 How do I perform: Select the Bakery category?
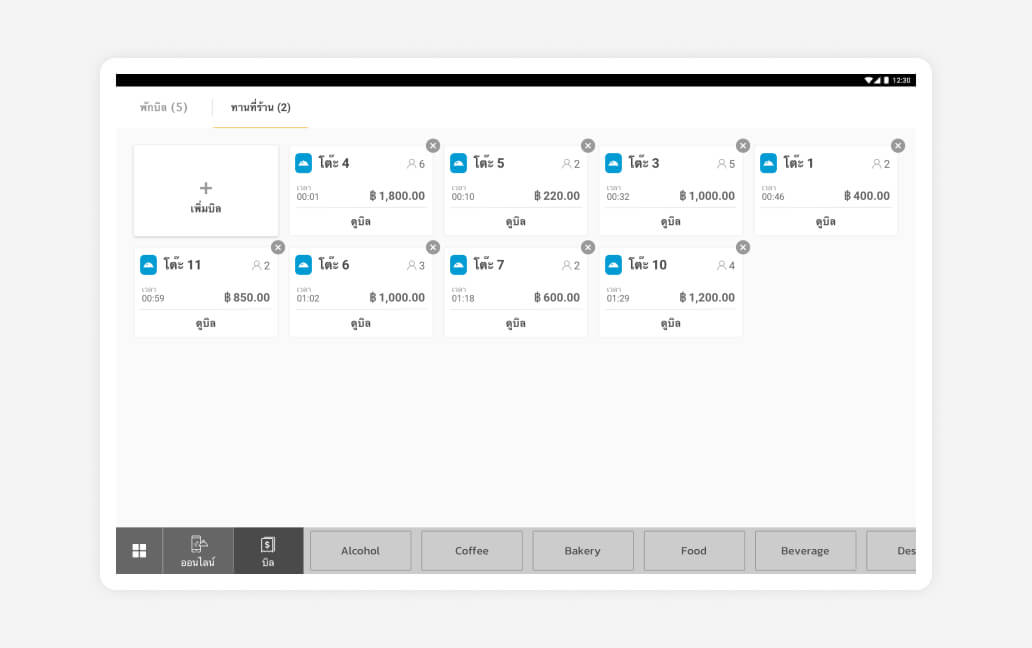pyautogui.click(x=583, y=551)
